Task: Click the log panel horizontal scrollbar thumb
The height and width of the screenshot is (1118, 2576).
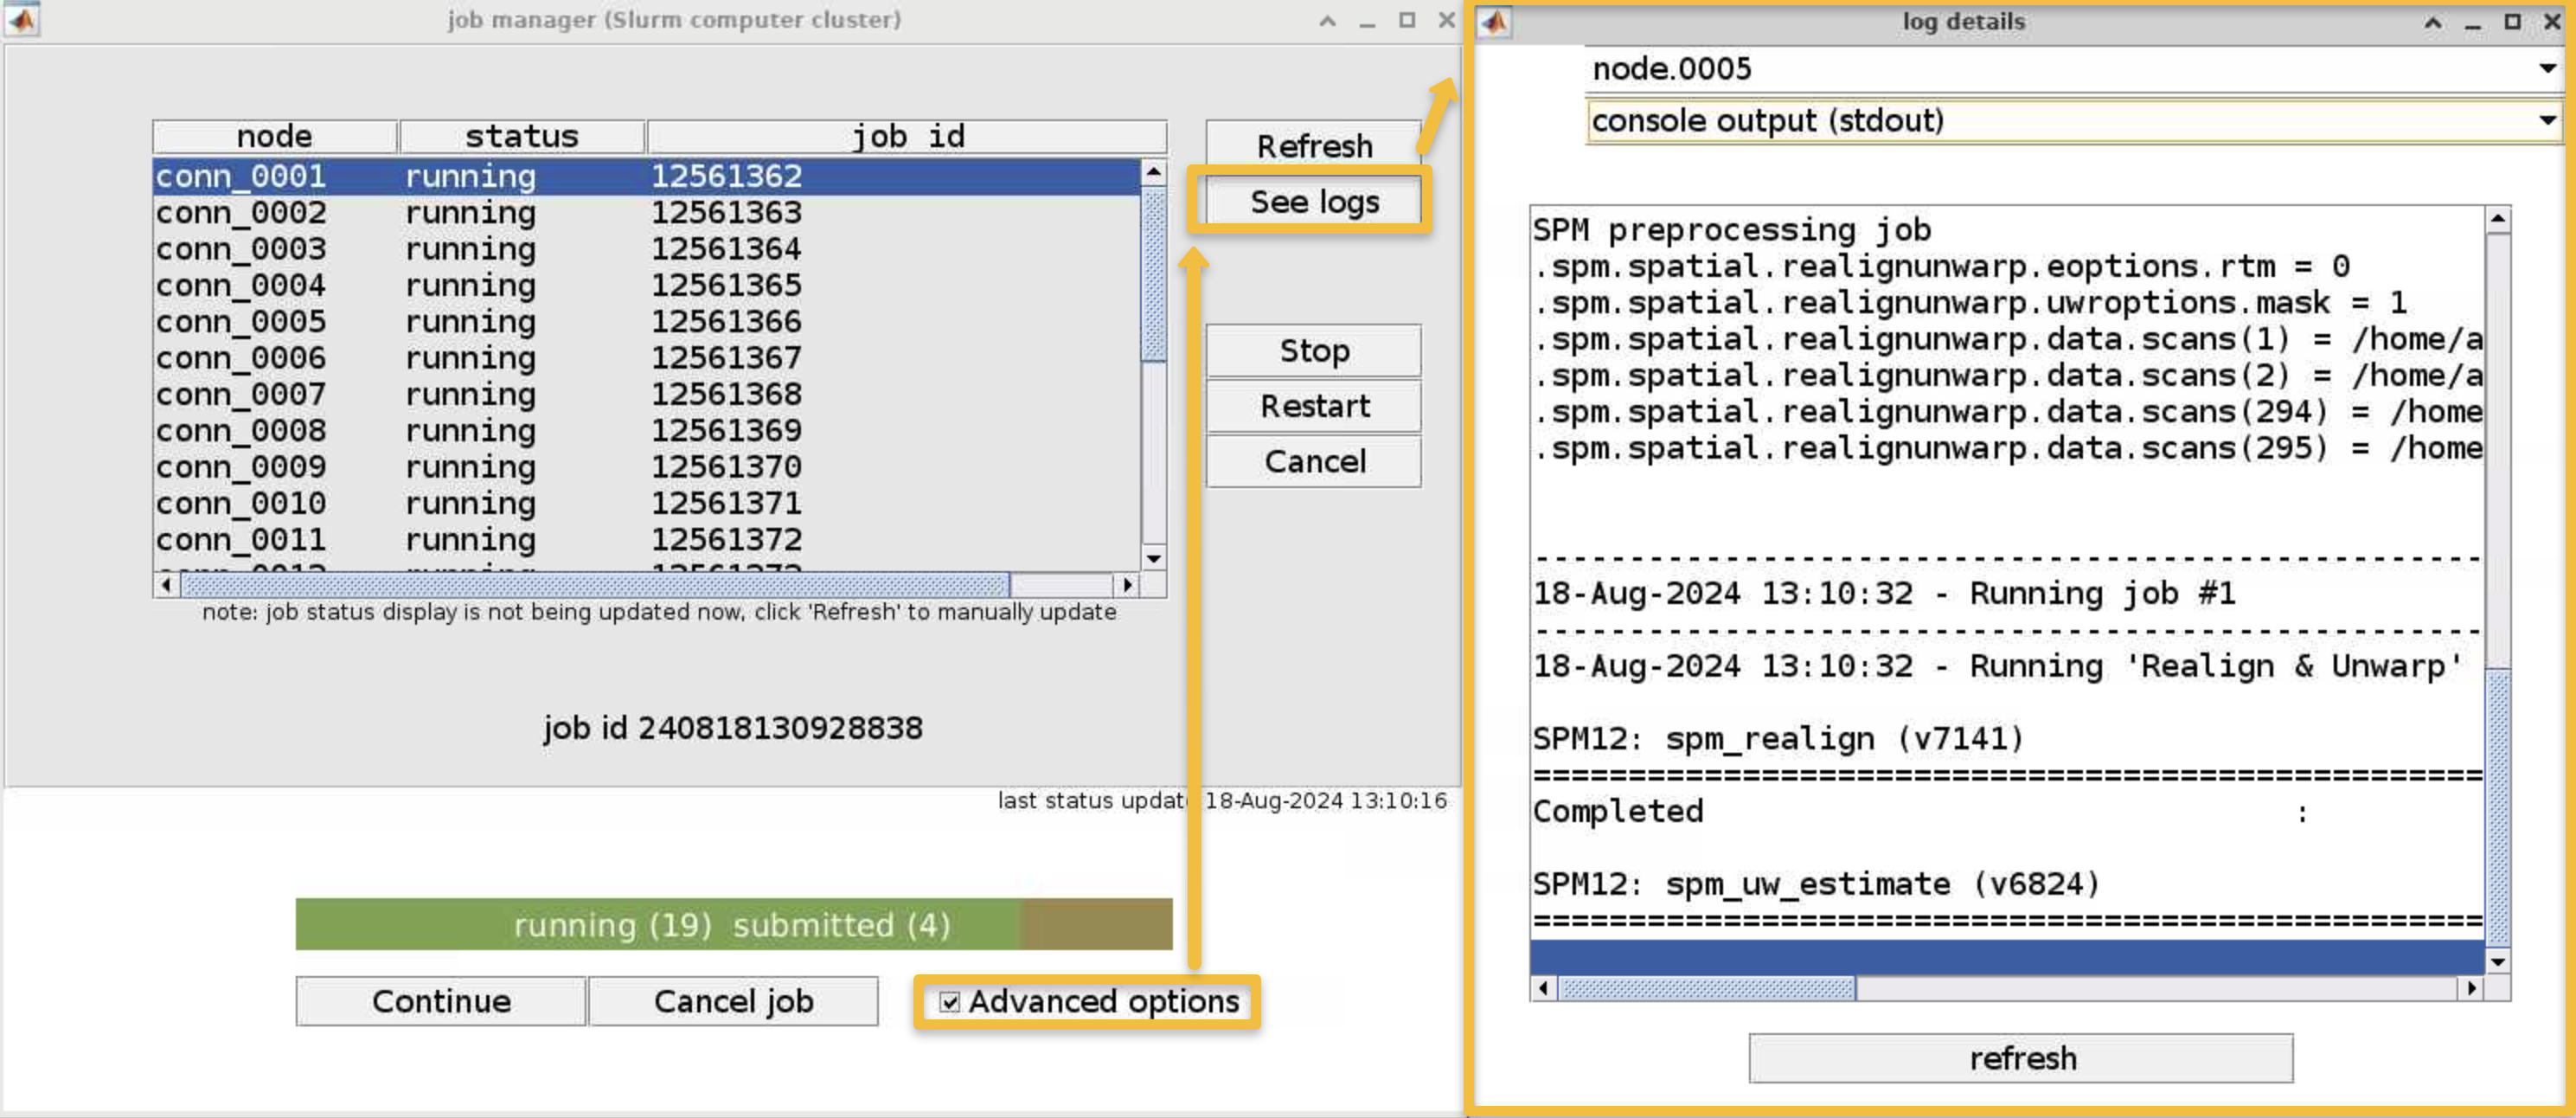Action: [1706, 988]
